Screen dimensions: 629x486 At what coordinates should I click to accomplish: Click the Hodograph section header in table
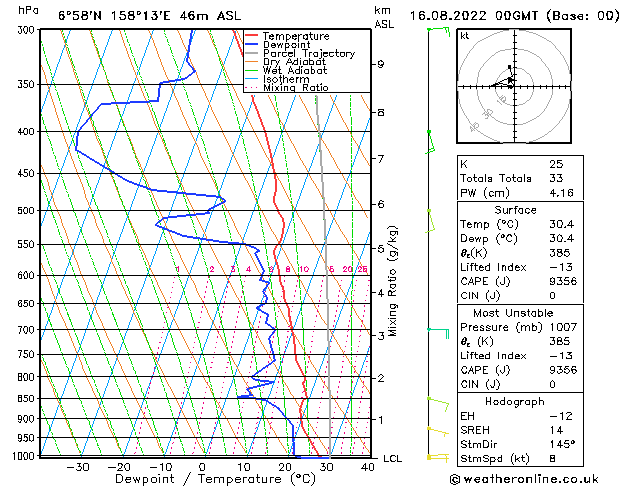point(515,402)
